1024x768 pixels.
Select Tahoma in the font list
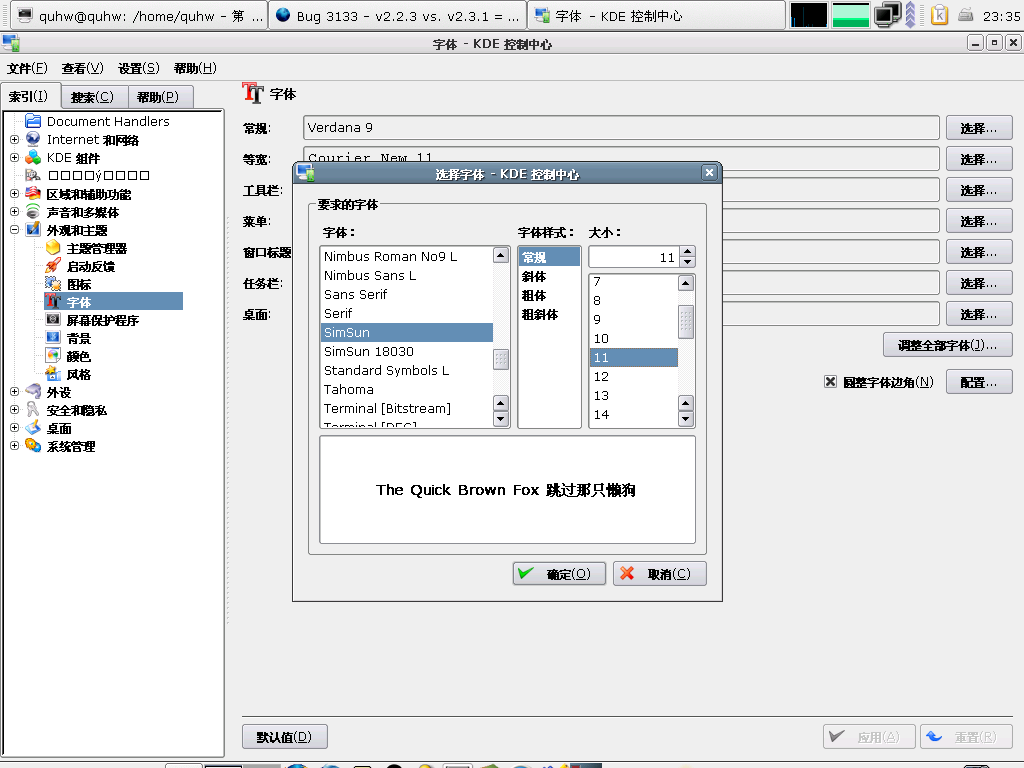click(x=349, y=390)
